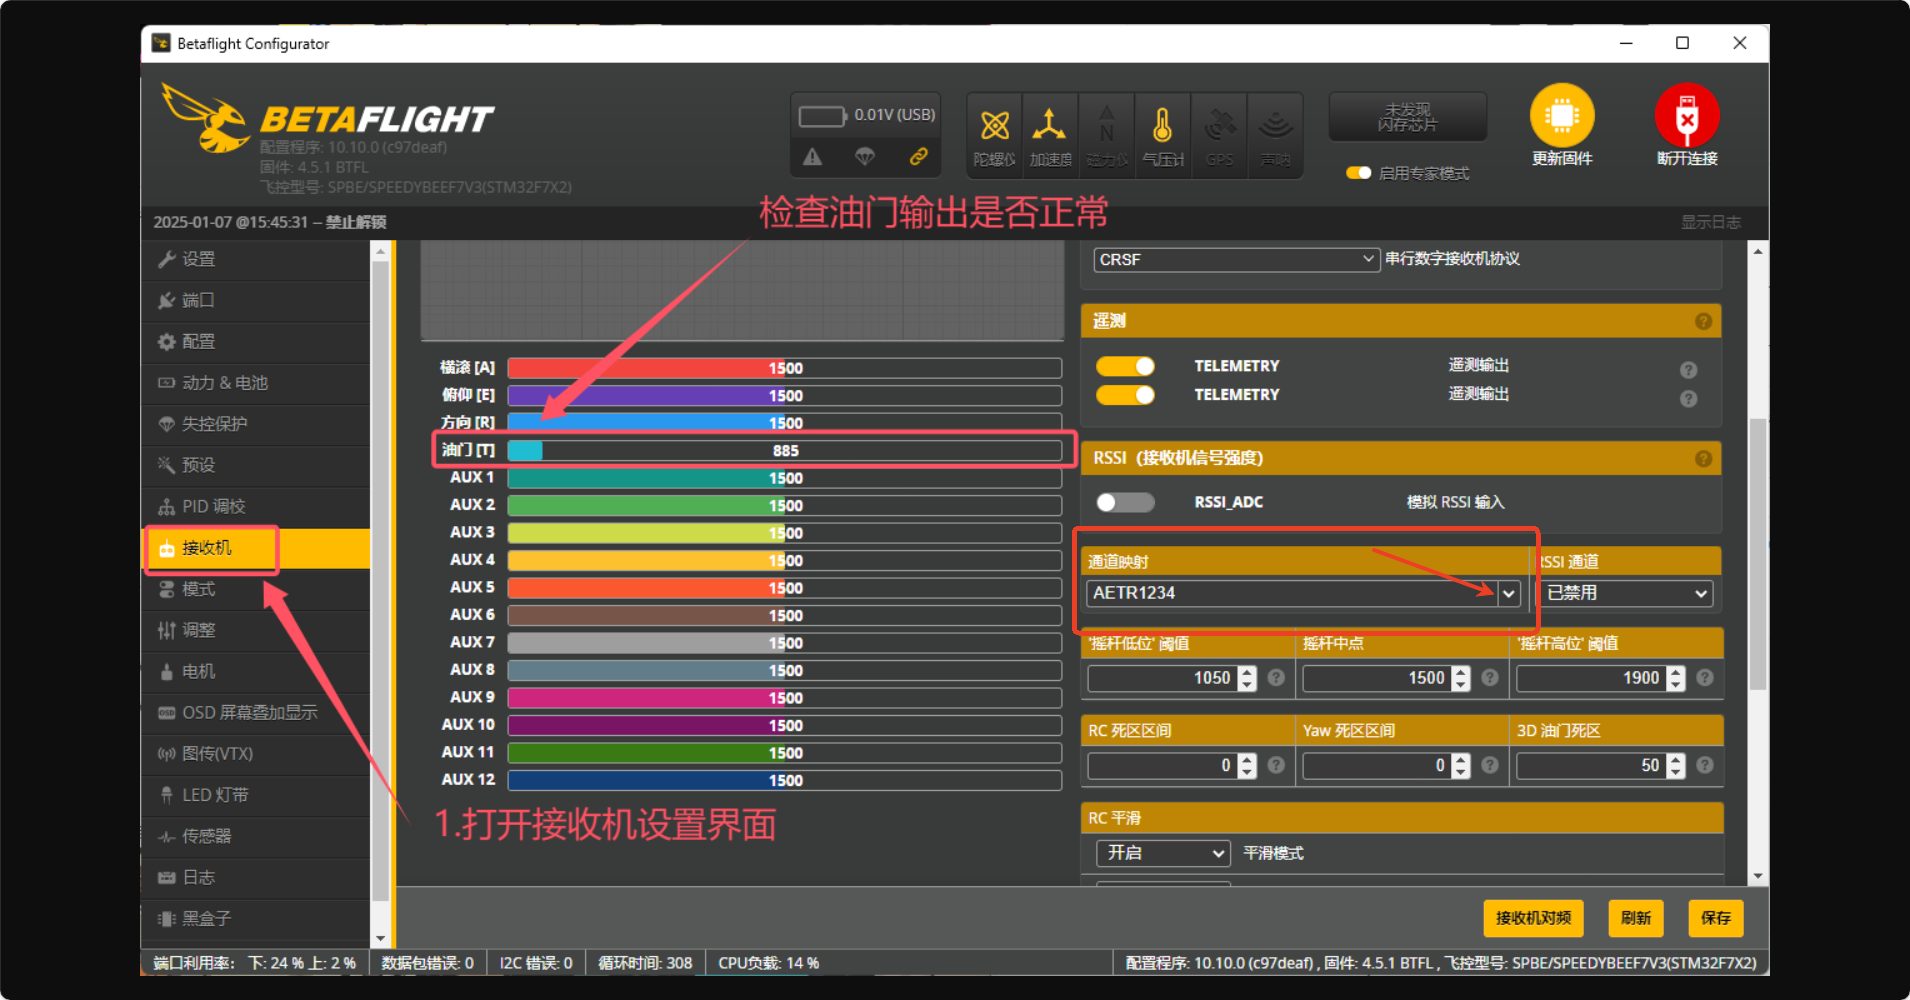Click sidebar scrollbar down arrow
The width and height of the screenshot is (1910, 1000).
[x=380, y=939]
